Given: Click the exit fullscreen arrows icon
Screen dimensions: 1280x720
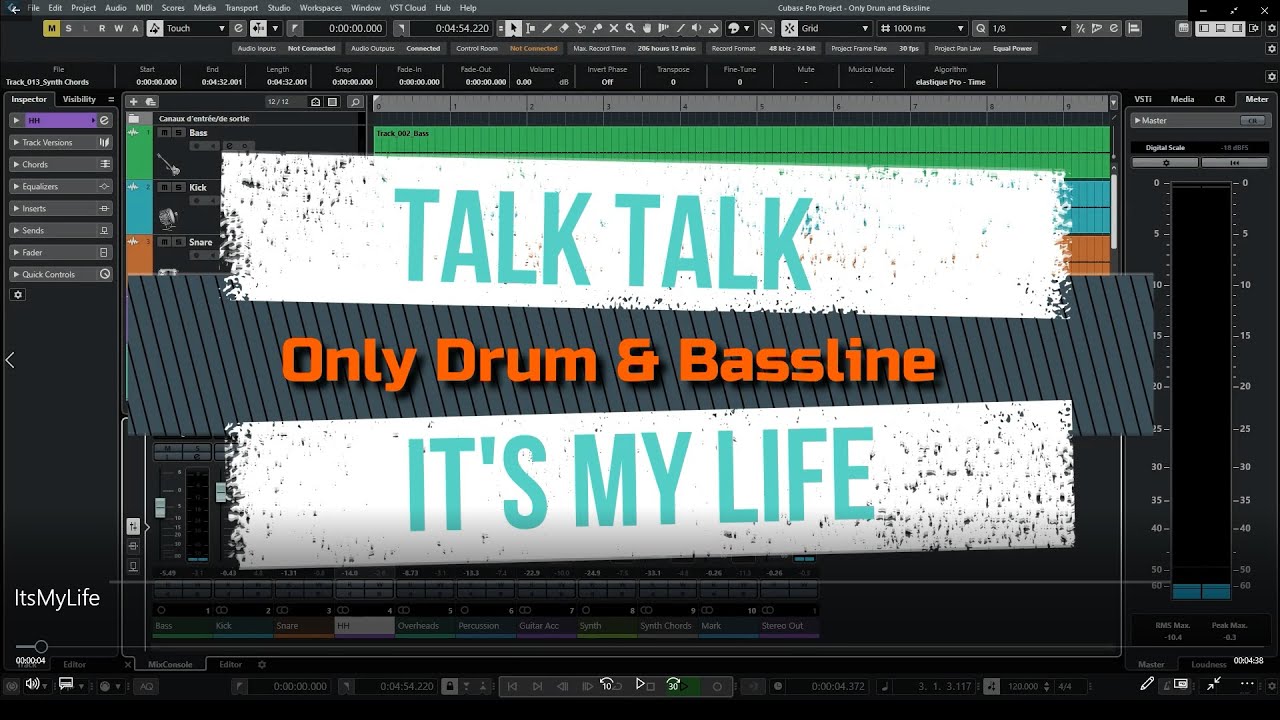Looking at the screenshot, I should point(1214,684).
